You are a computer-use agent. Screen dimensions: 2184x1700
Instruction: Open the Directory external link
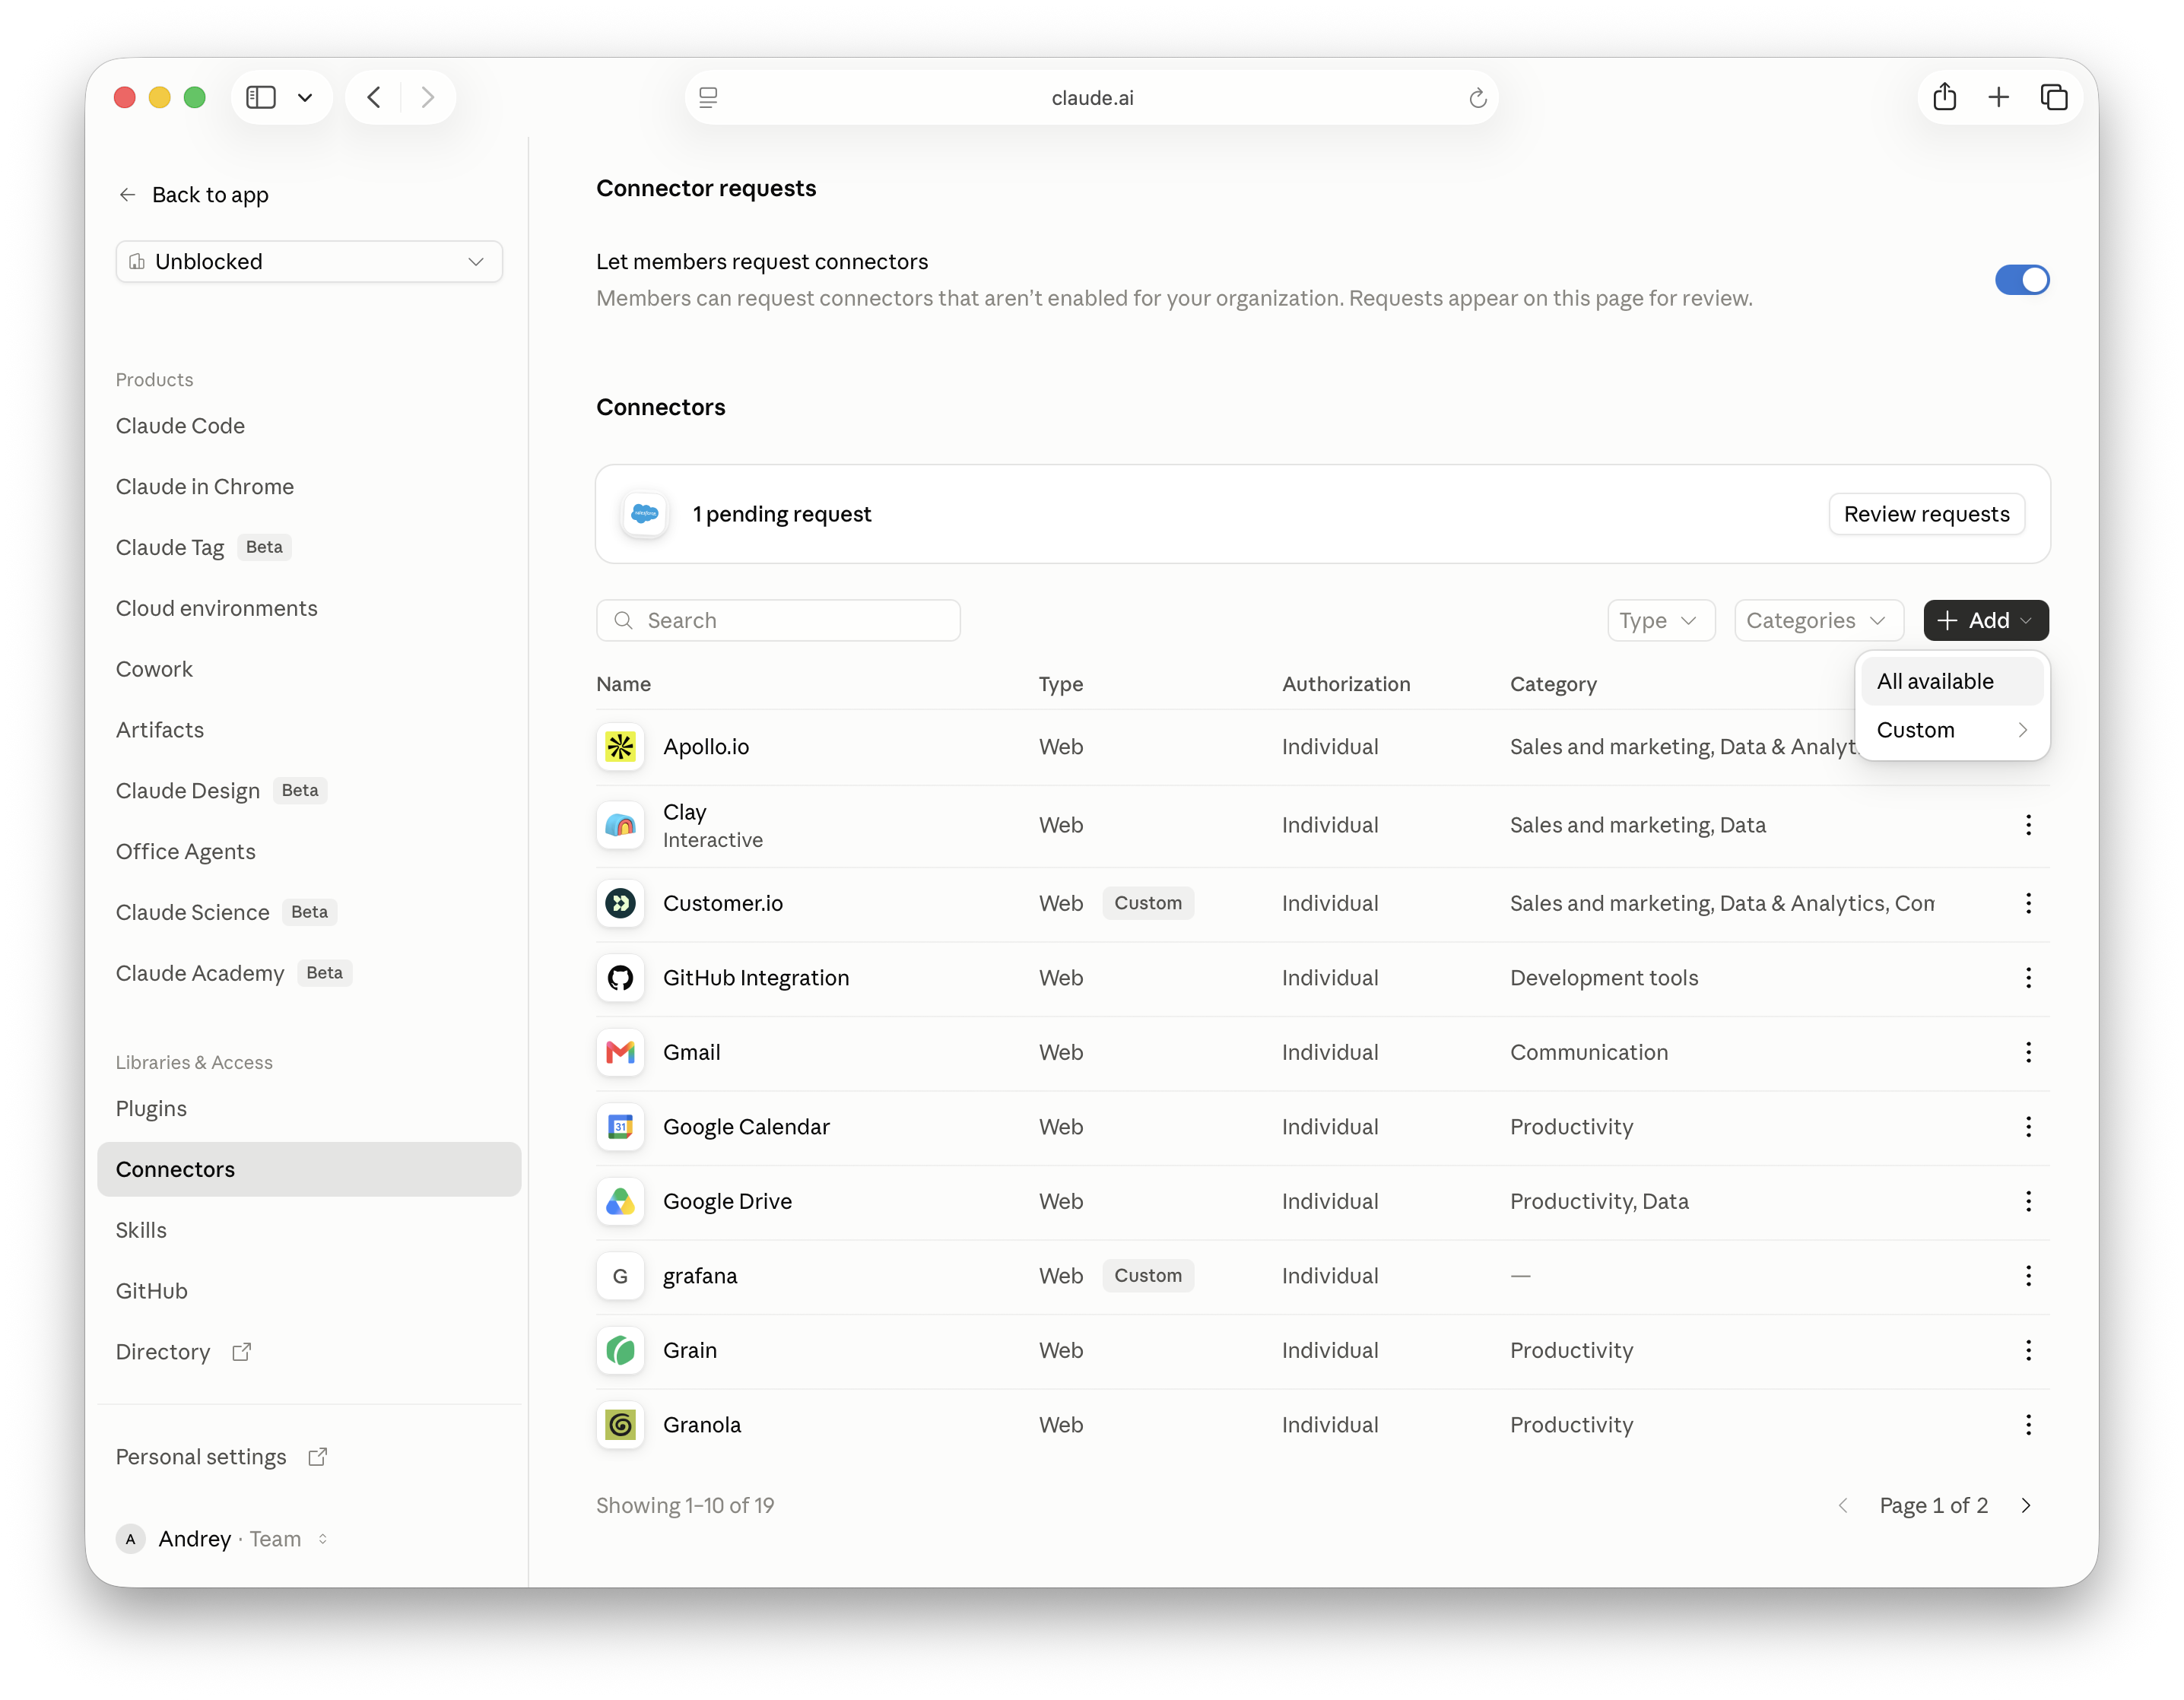tap(183, 1352)
